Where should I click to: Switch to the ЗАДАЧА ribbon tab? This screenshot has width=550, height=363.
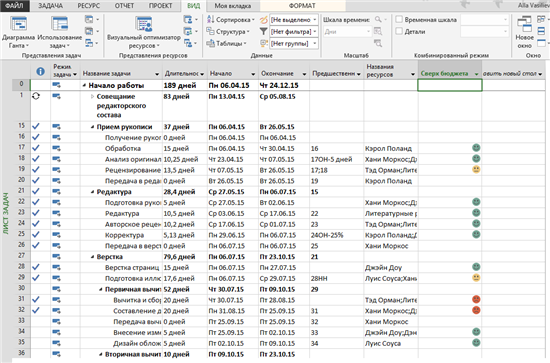(51, 6)
